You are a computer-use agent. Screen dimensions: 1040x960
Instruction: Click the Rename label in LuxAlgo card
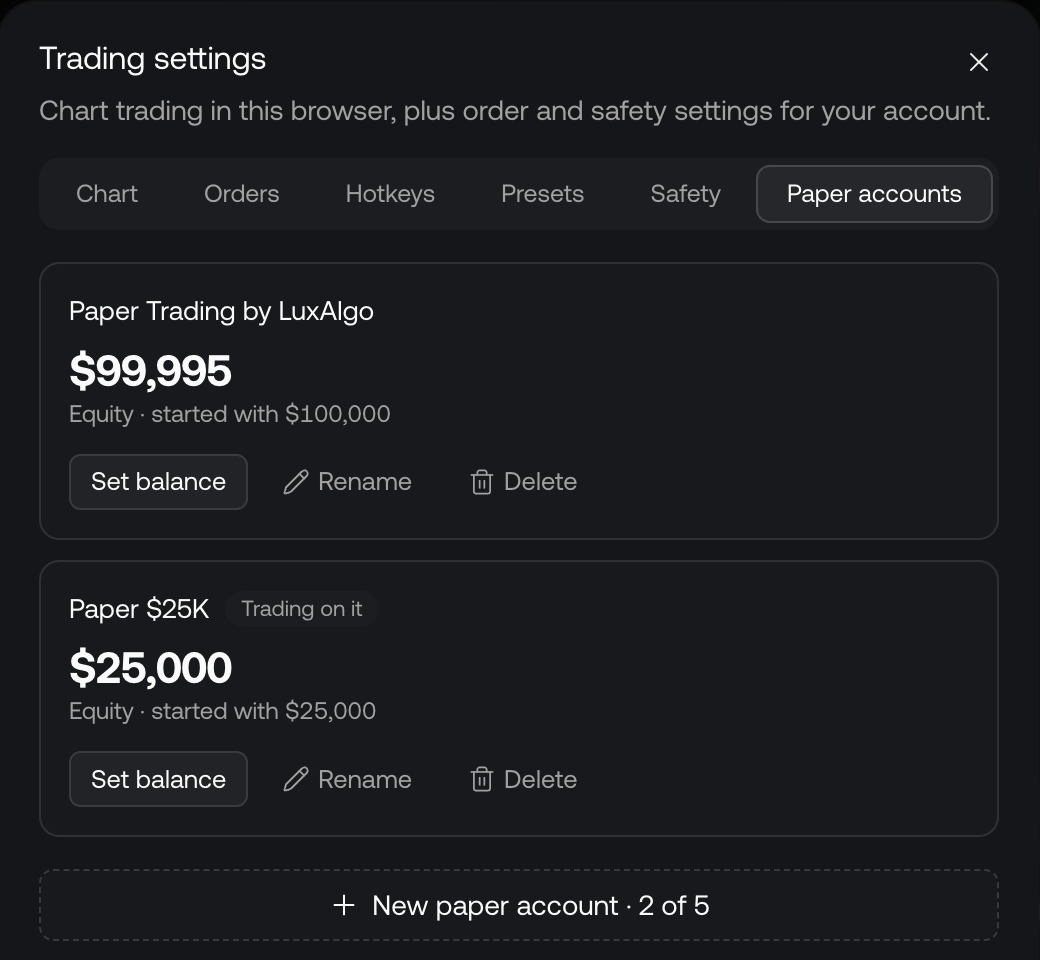click(x=365, y=482)
